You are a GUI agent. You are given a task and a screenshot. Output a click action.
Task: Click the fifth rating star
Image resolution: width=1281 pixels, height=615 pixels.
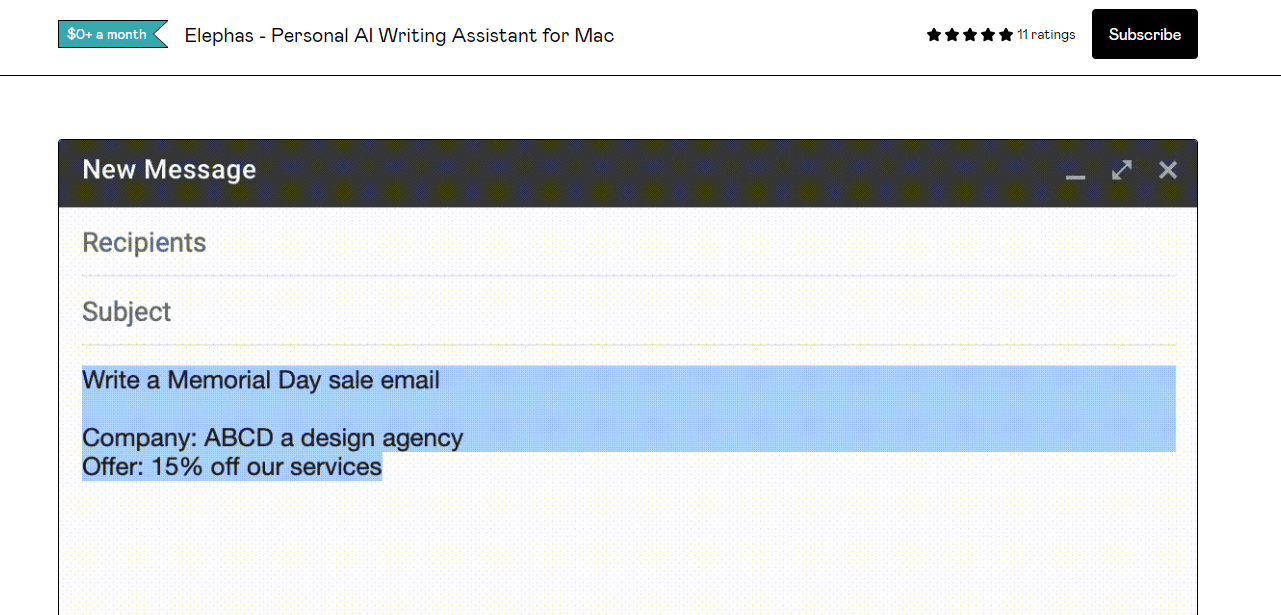point(1006,35)
